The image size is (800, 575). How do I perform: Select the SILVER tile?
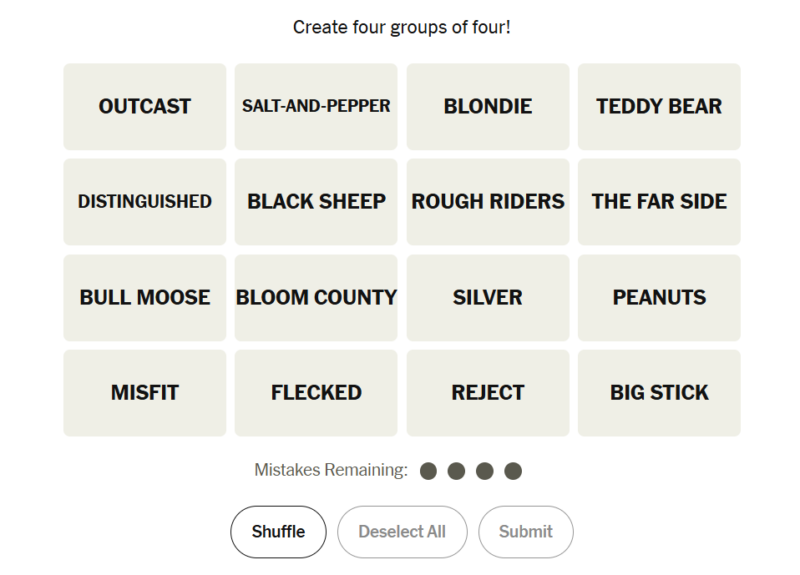click(488, 297)
